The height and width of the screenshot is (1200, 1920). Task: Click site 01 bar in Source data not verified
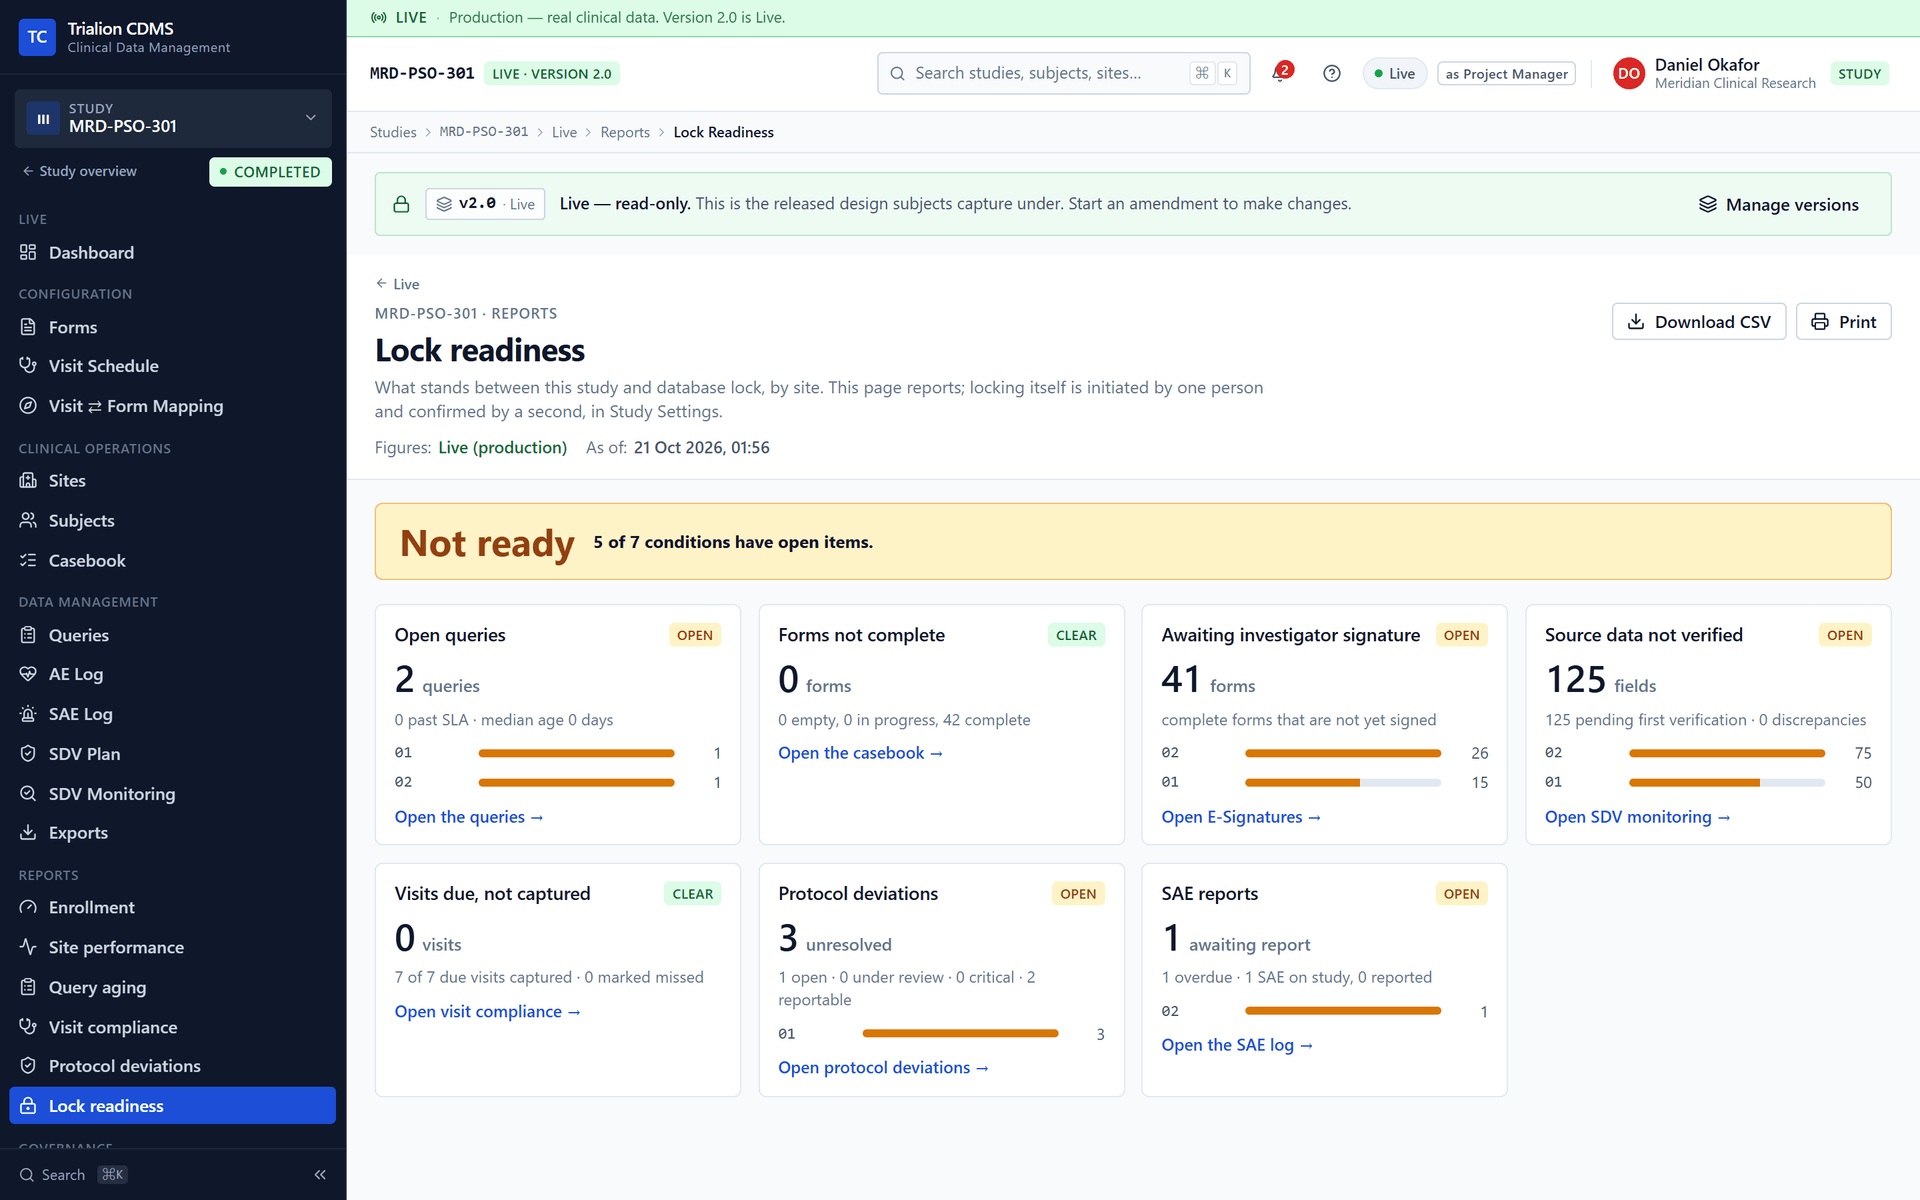point(1726,782)
